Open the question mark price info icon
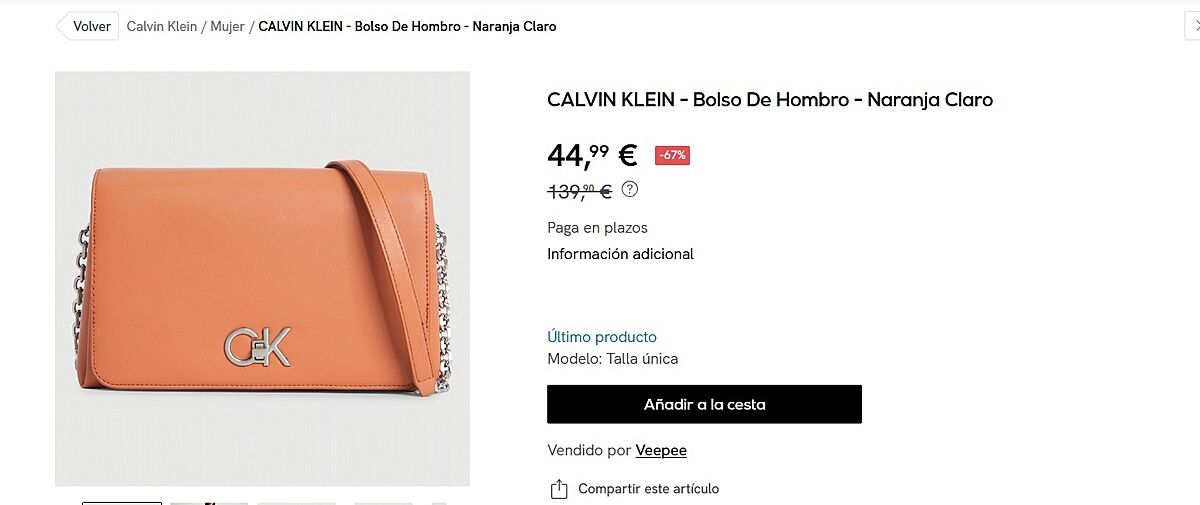Viewport: 1200px width, 505px height. coord(630,189)
